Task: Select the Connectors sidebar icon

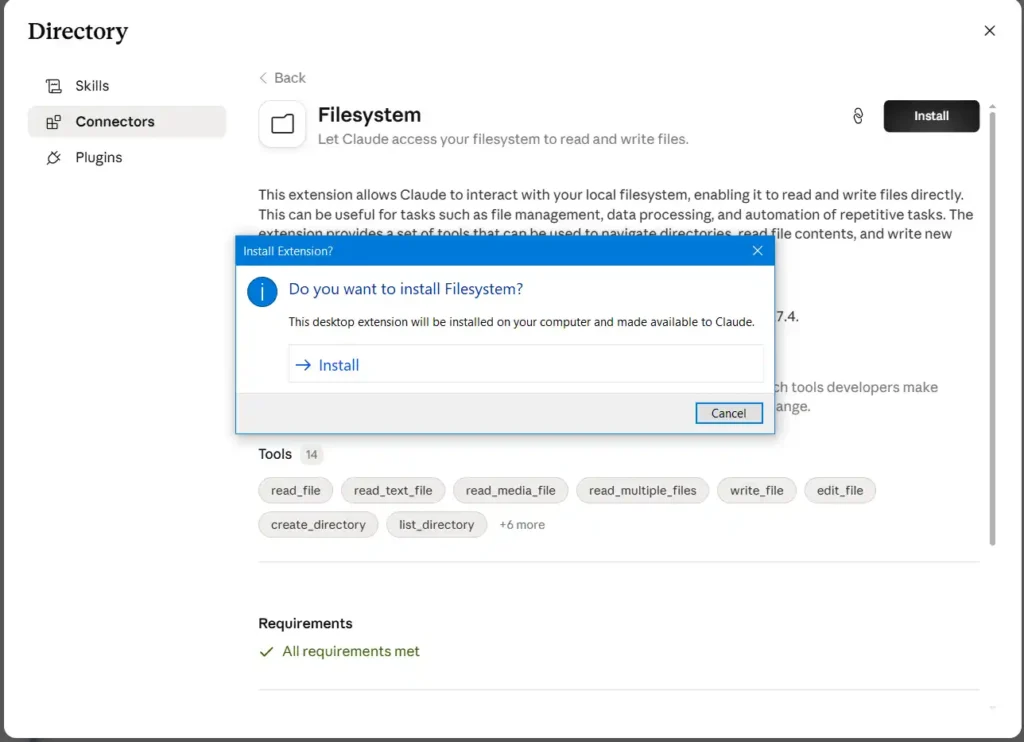Action: pyautogui.click(x=54, y=121)
